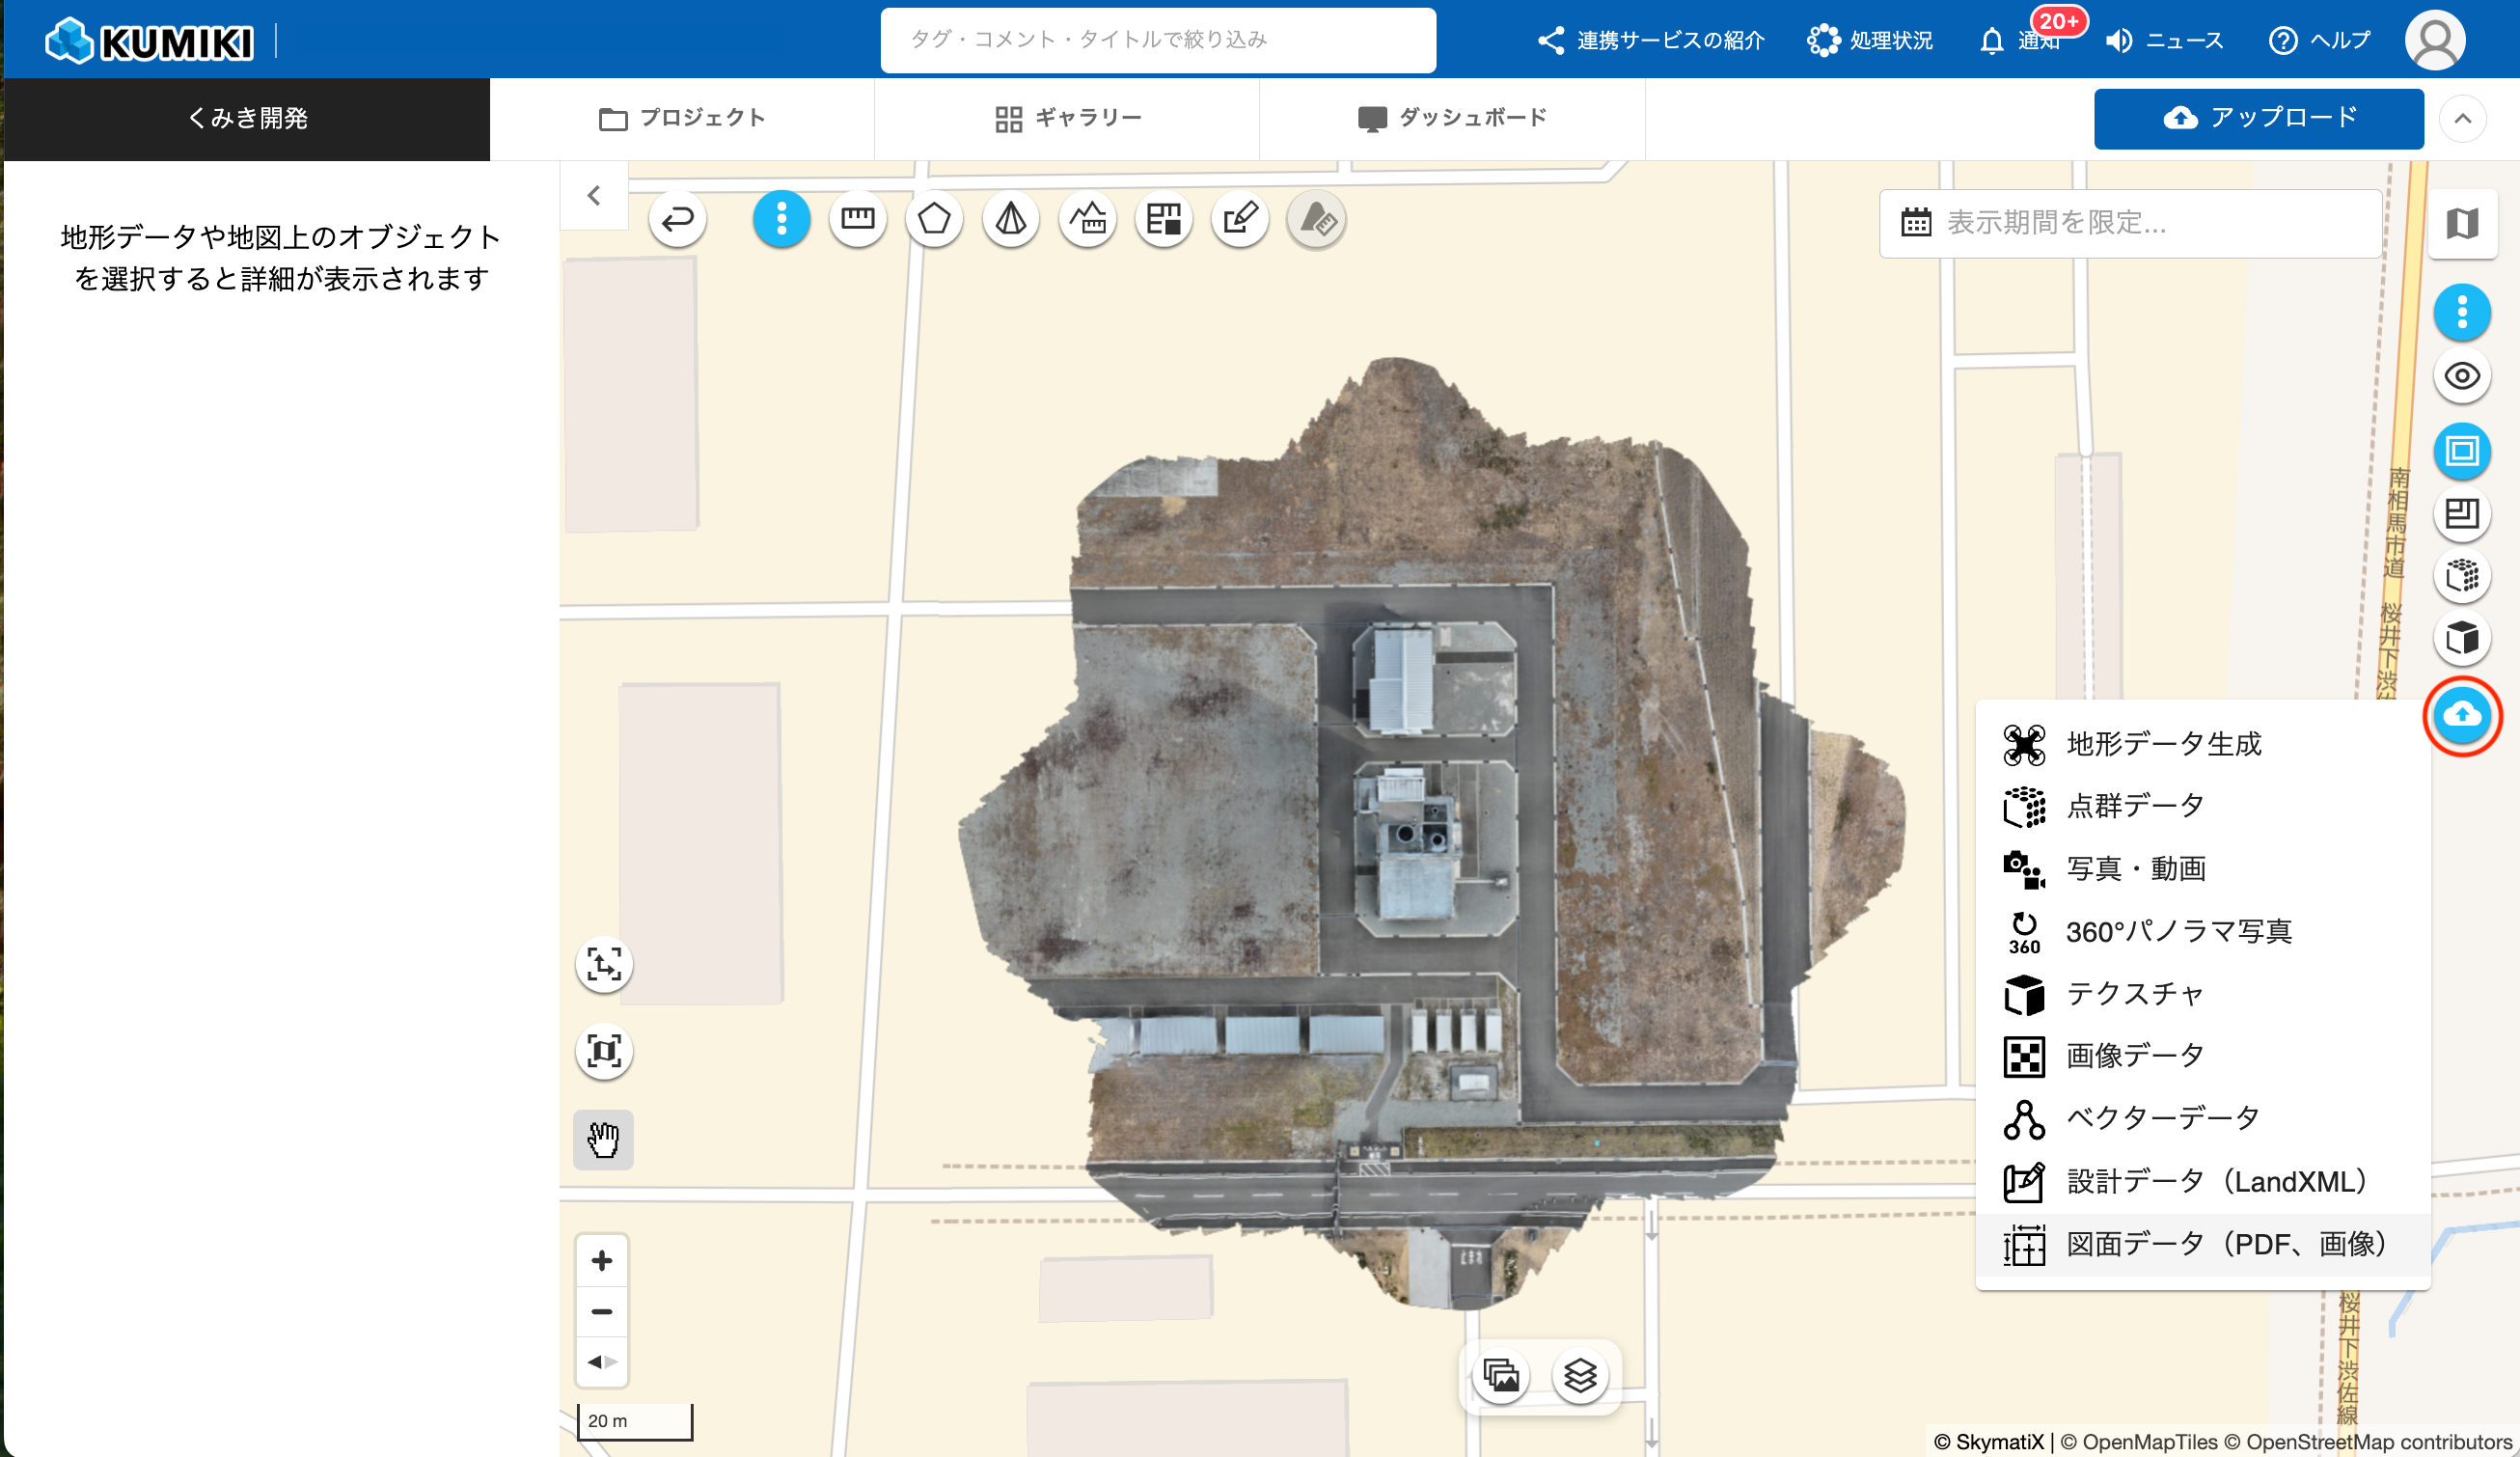Click the cone volume measurement tool
Viewport: 2520px width, 1457px height.
coord(1010,219)
